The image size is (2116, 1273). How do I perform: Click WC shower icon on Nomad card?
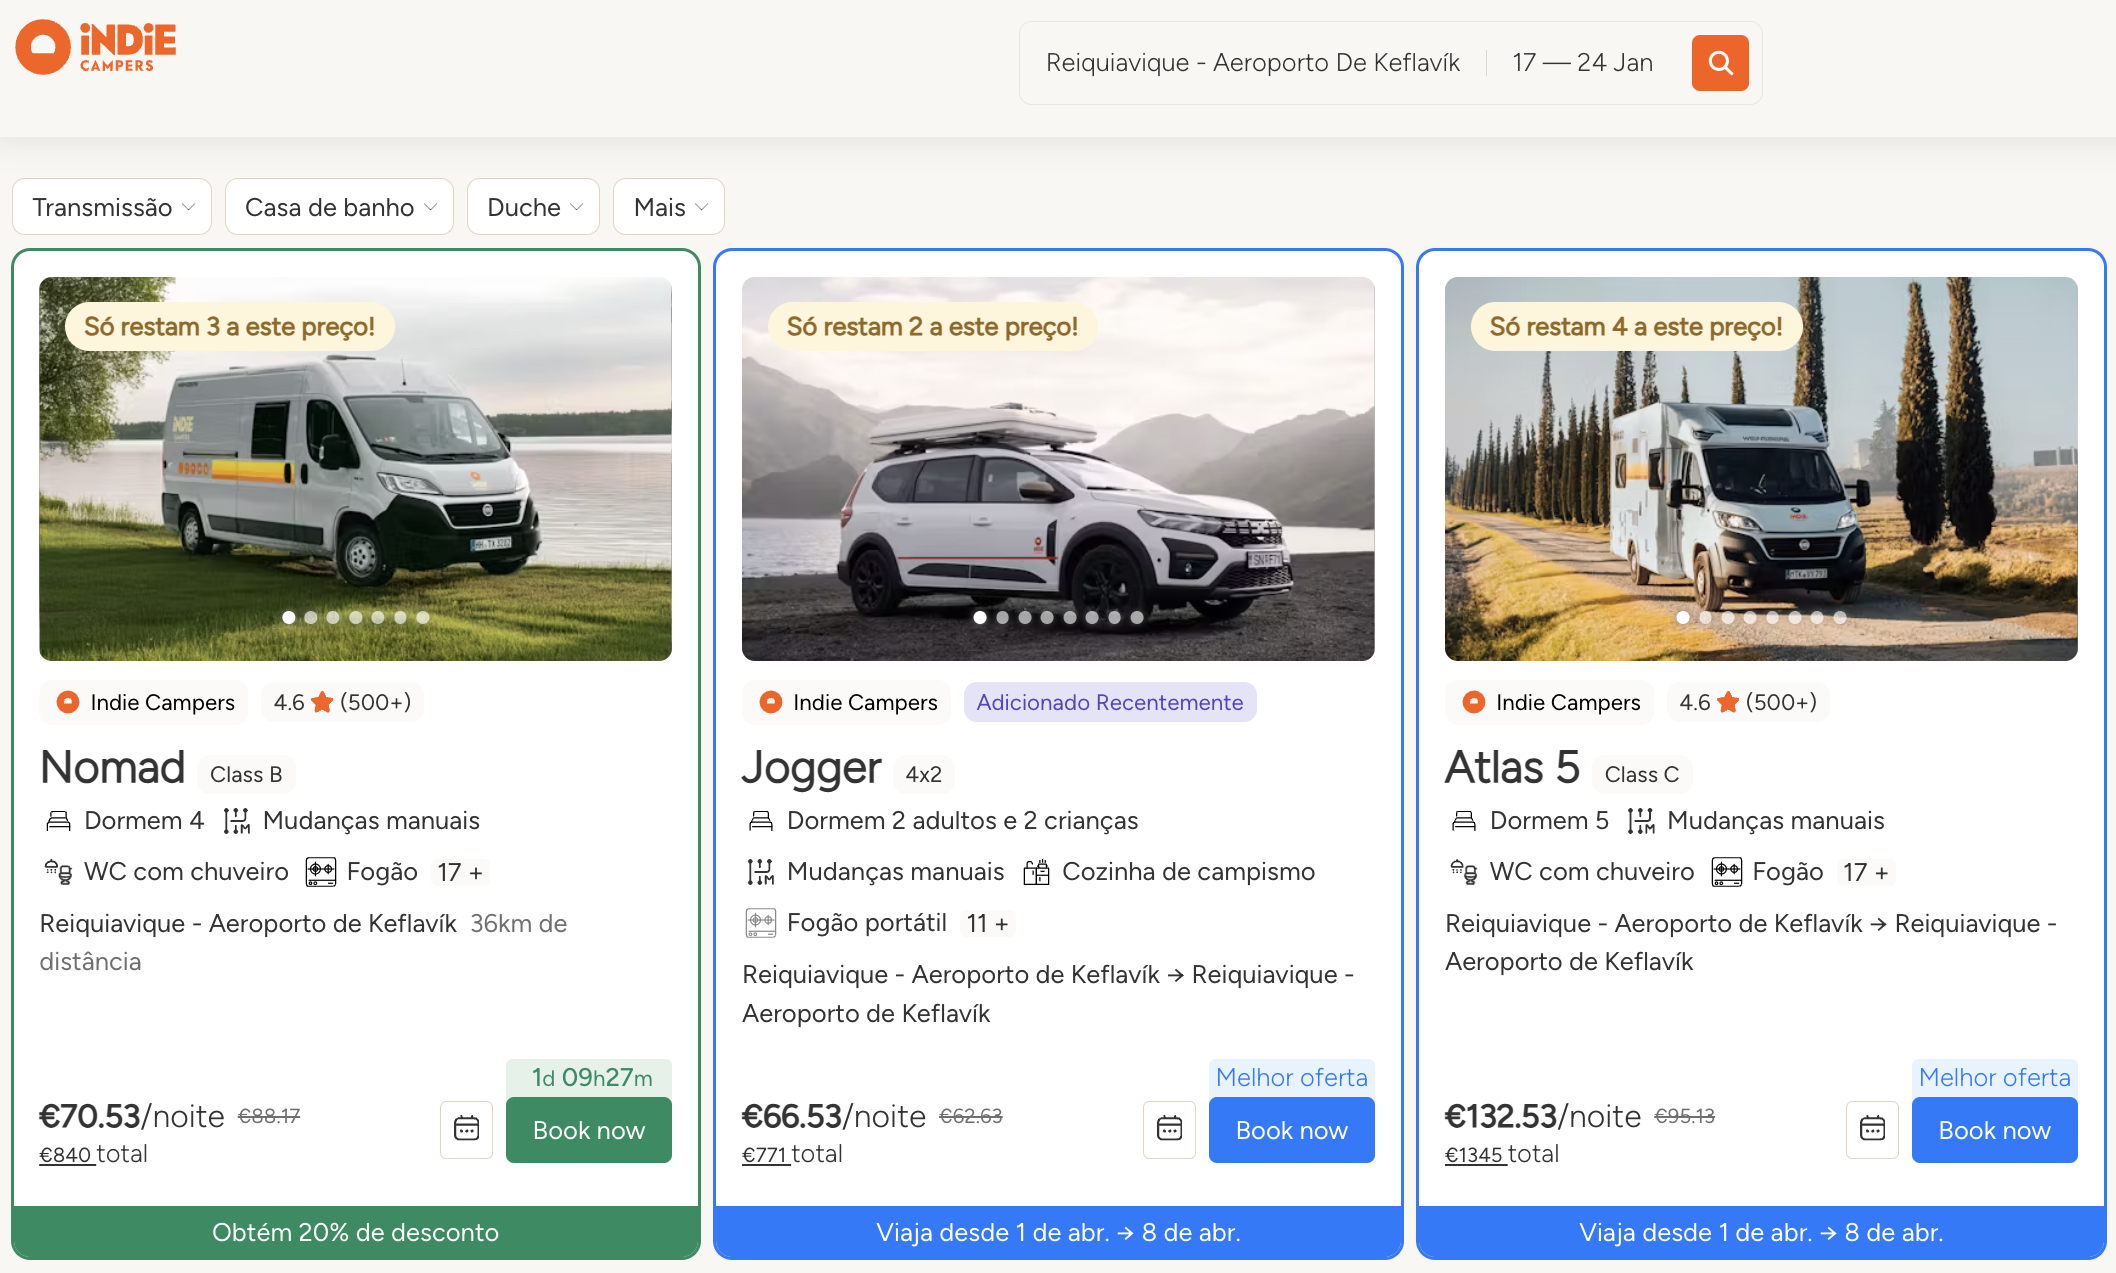pos(58,872)
